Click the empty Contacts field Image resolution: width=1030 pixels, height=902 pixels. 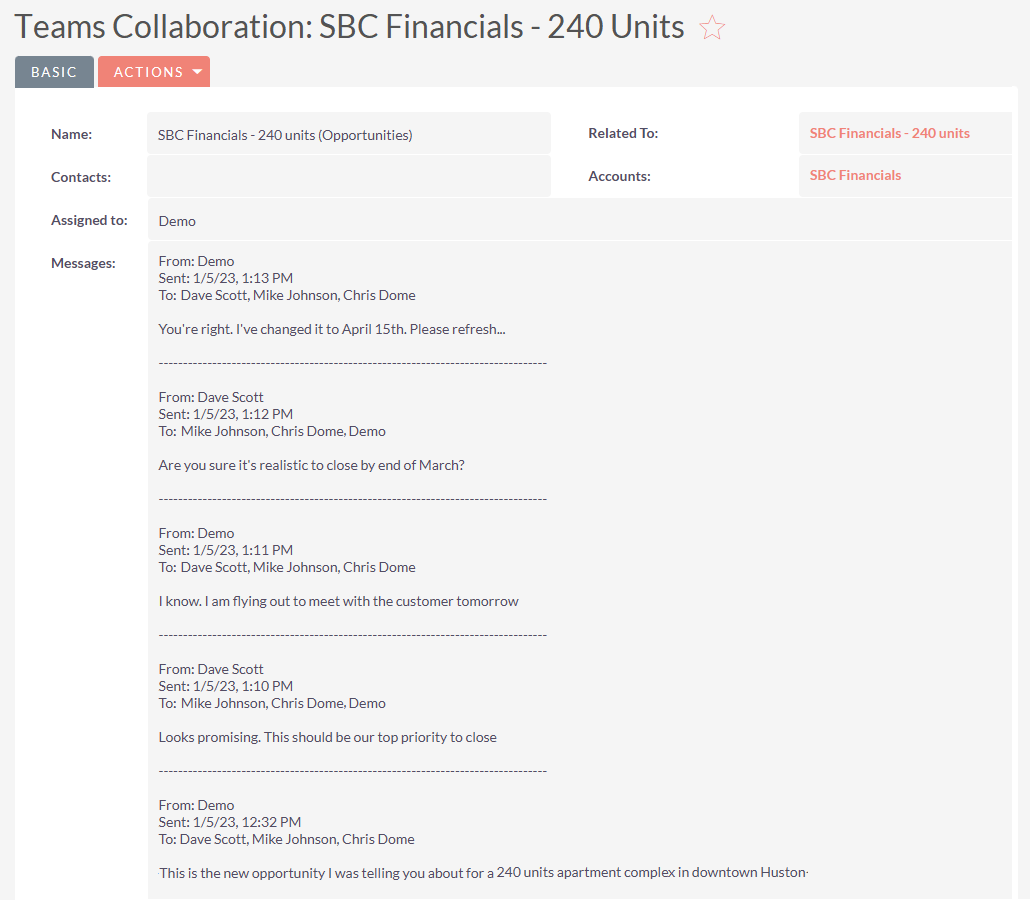348,177
